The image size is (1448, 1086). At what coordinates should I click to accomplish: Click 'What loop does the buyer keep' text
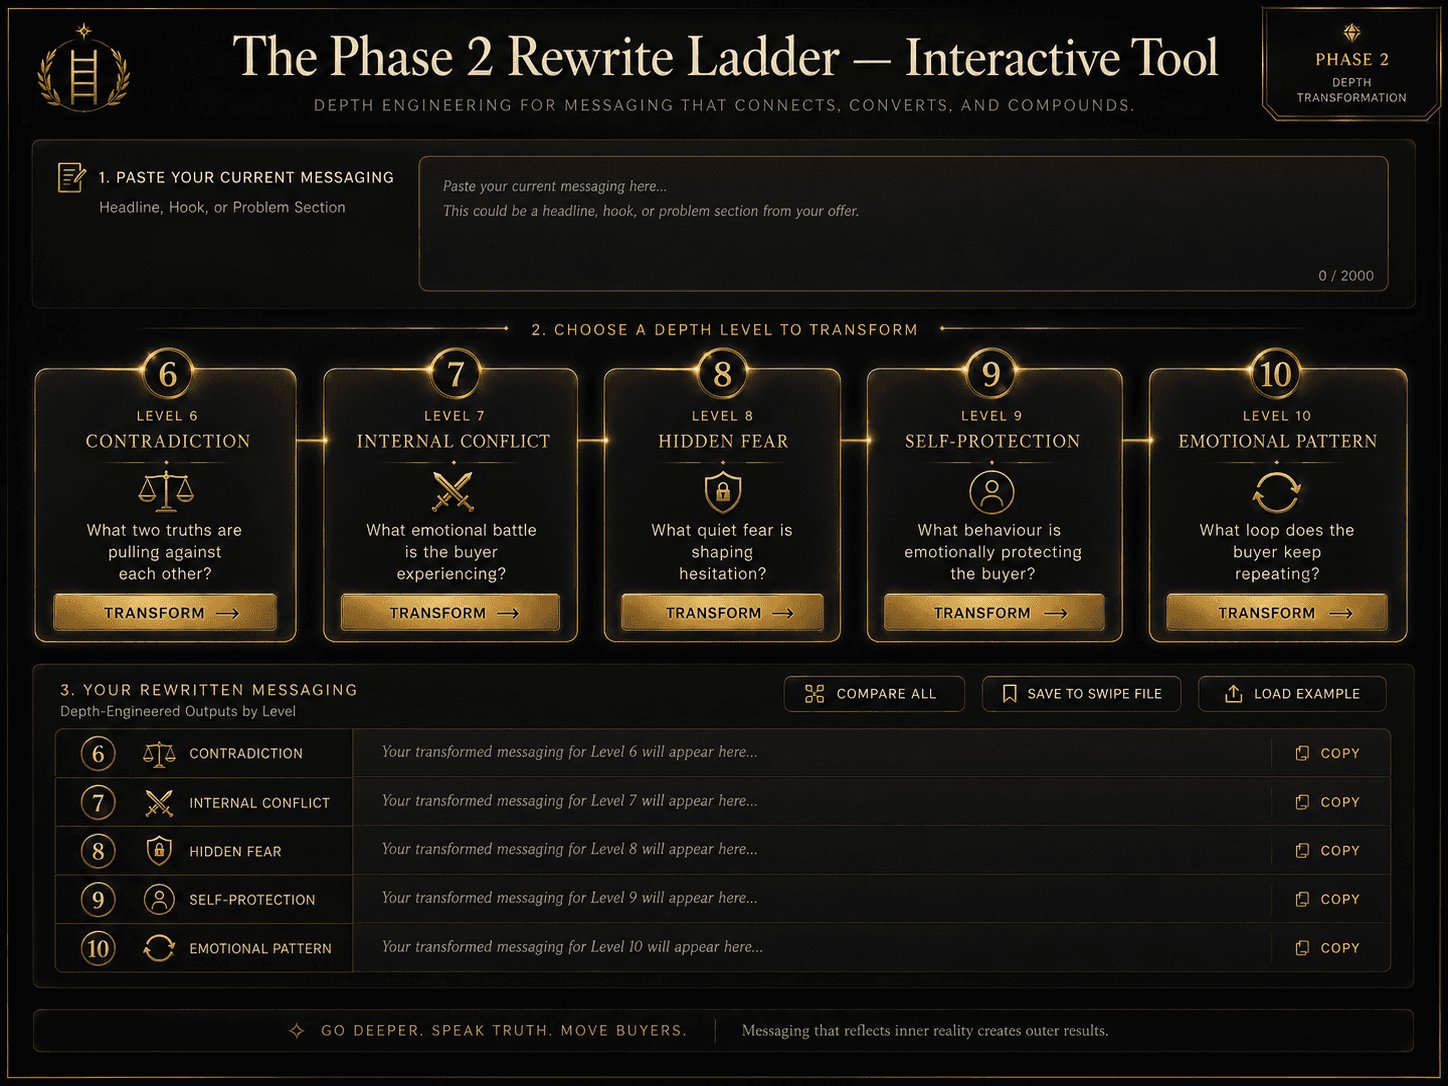[x=1277, y=552]
